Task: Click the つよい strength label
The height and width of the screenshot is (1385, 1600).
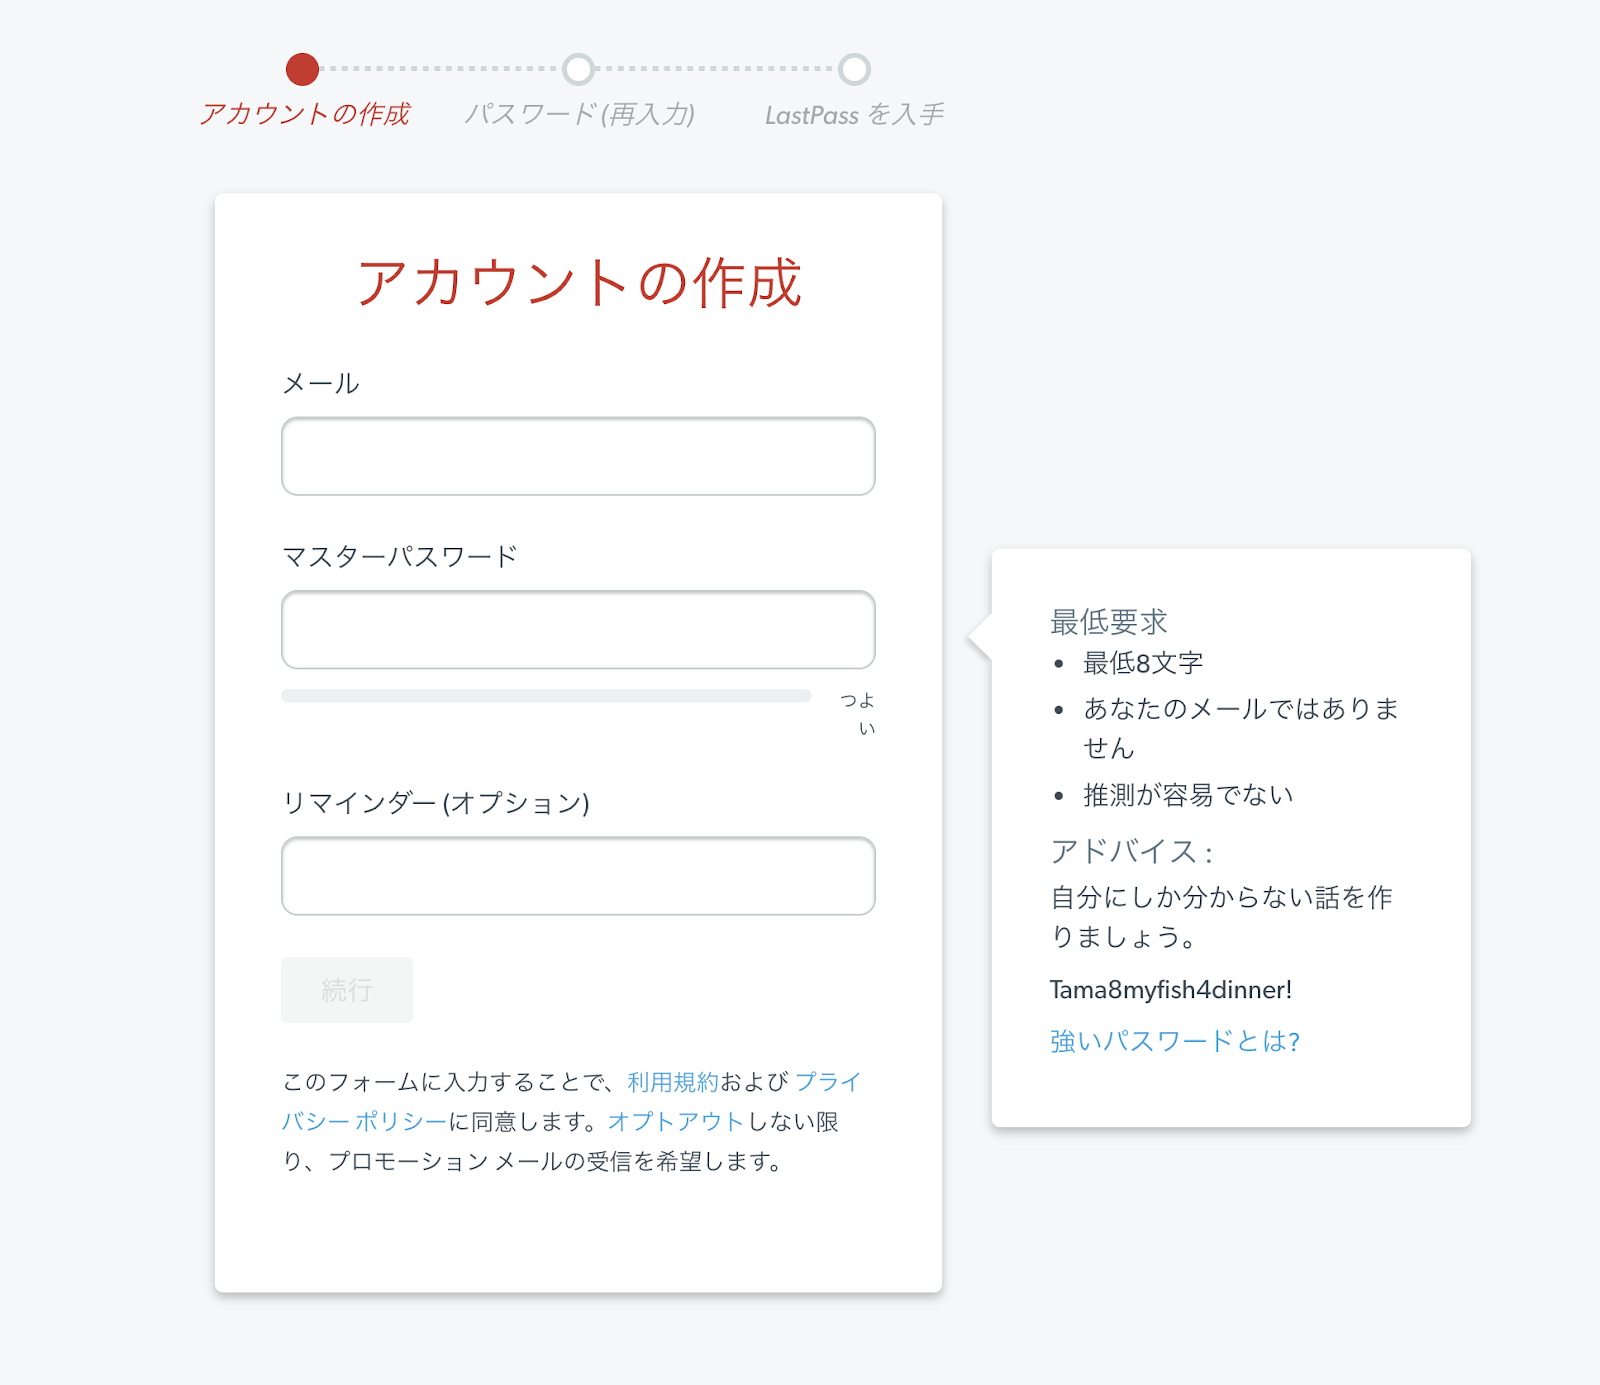Action: [858, 714]
